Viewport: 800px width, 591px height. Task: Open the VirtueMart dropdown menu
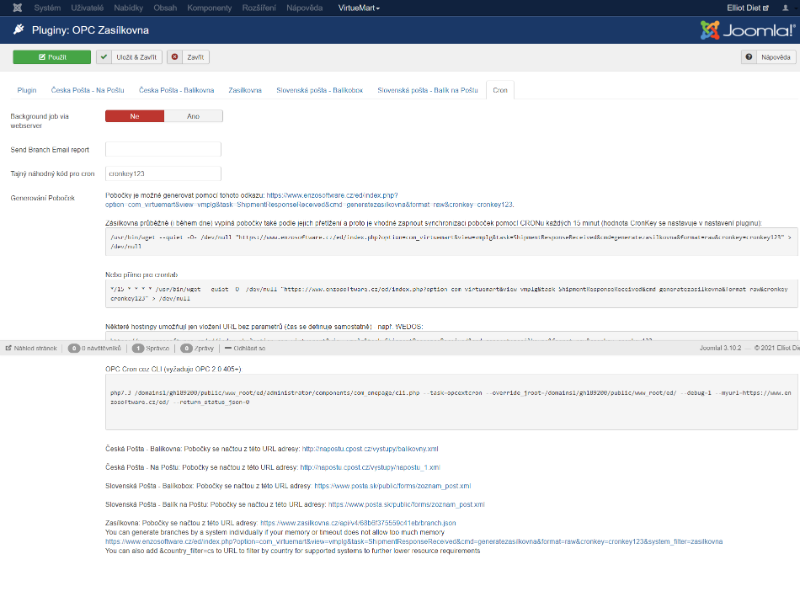pyautogui.click(x=359, y=8)
